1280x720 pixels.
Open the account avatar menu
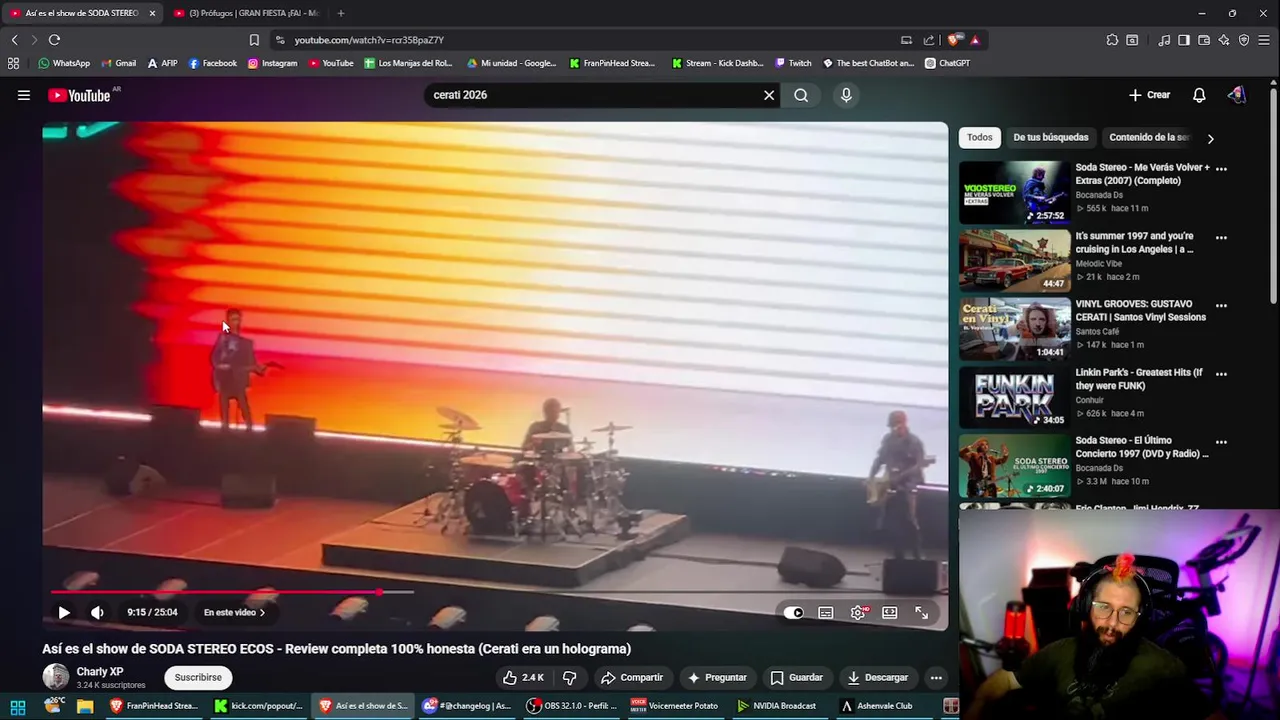(x=1237, y=95)
